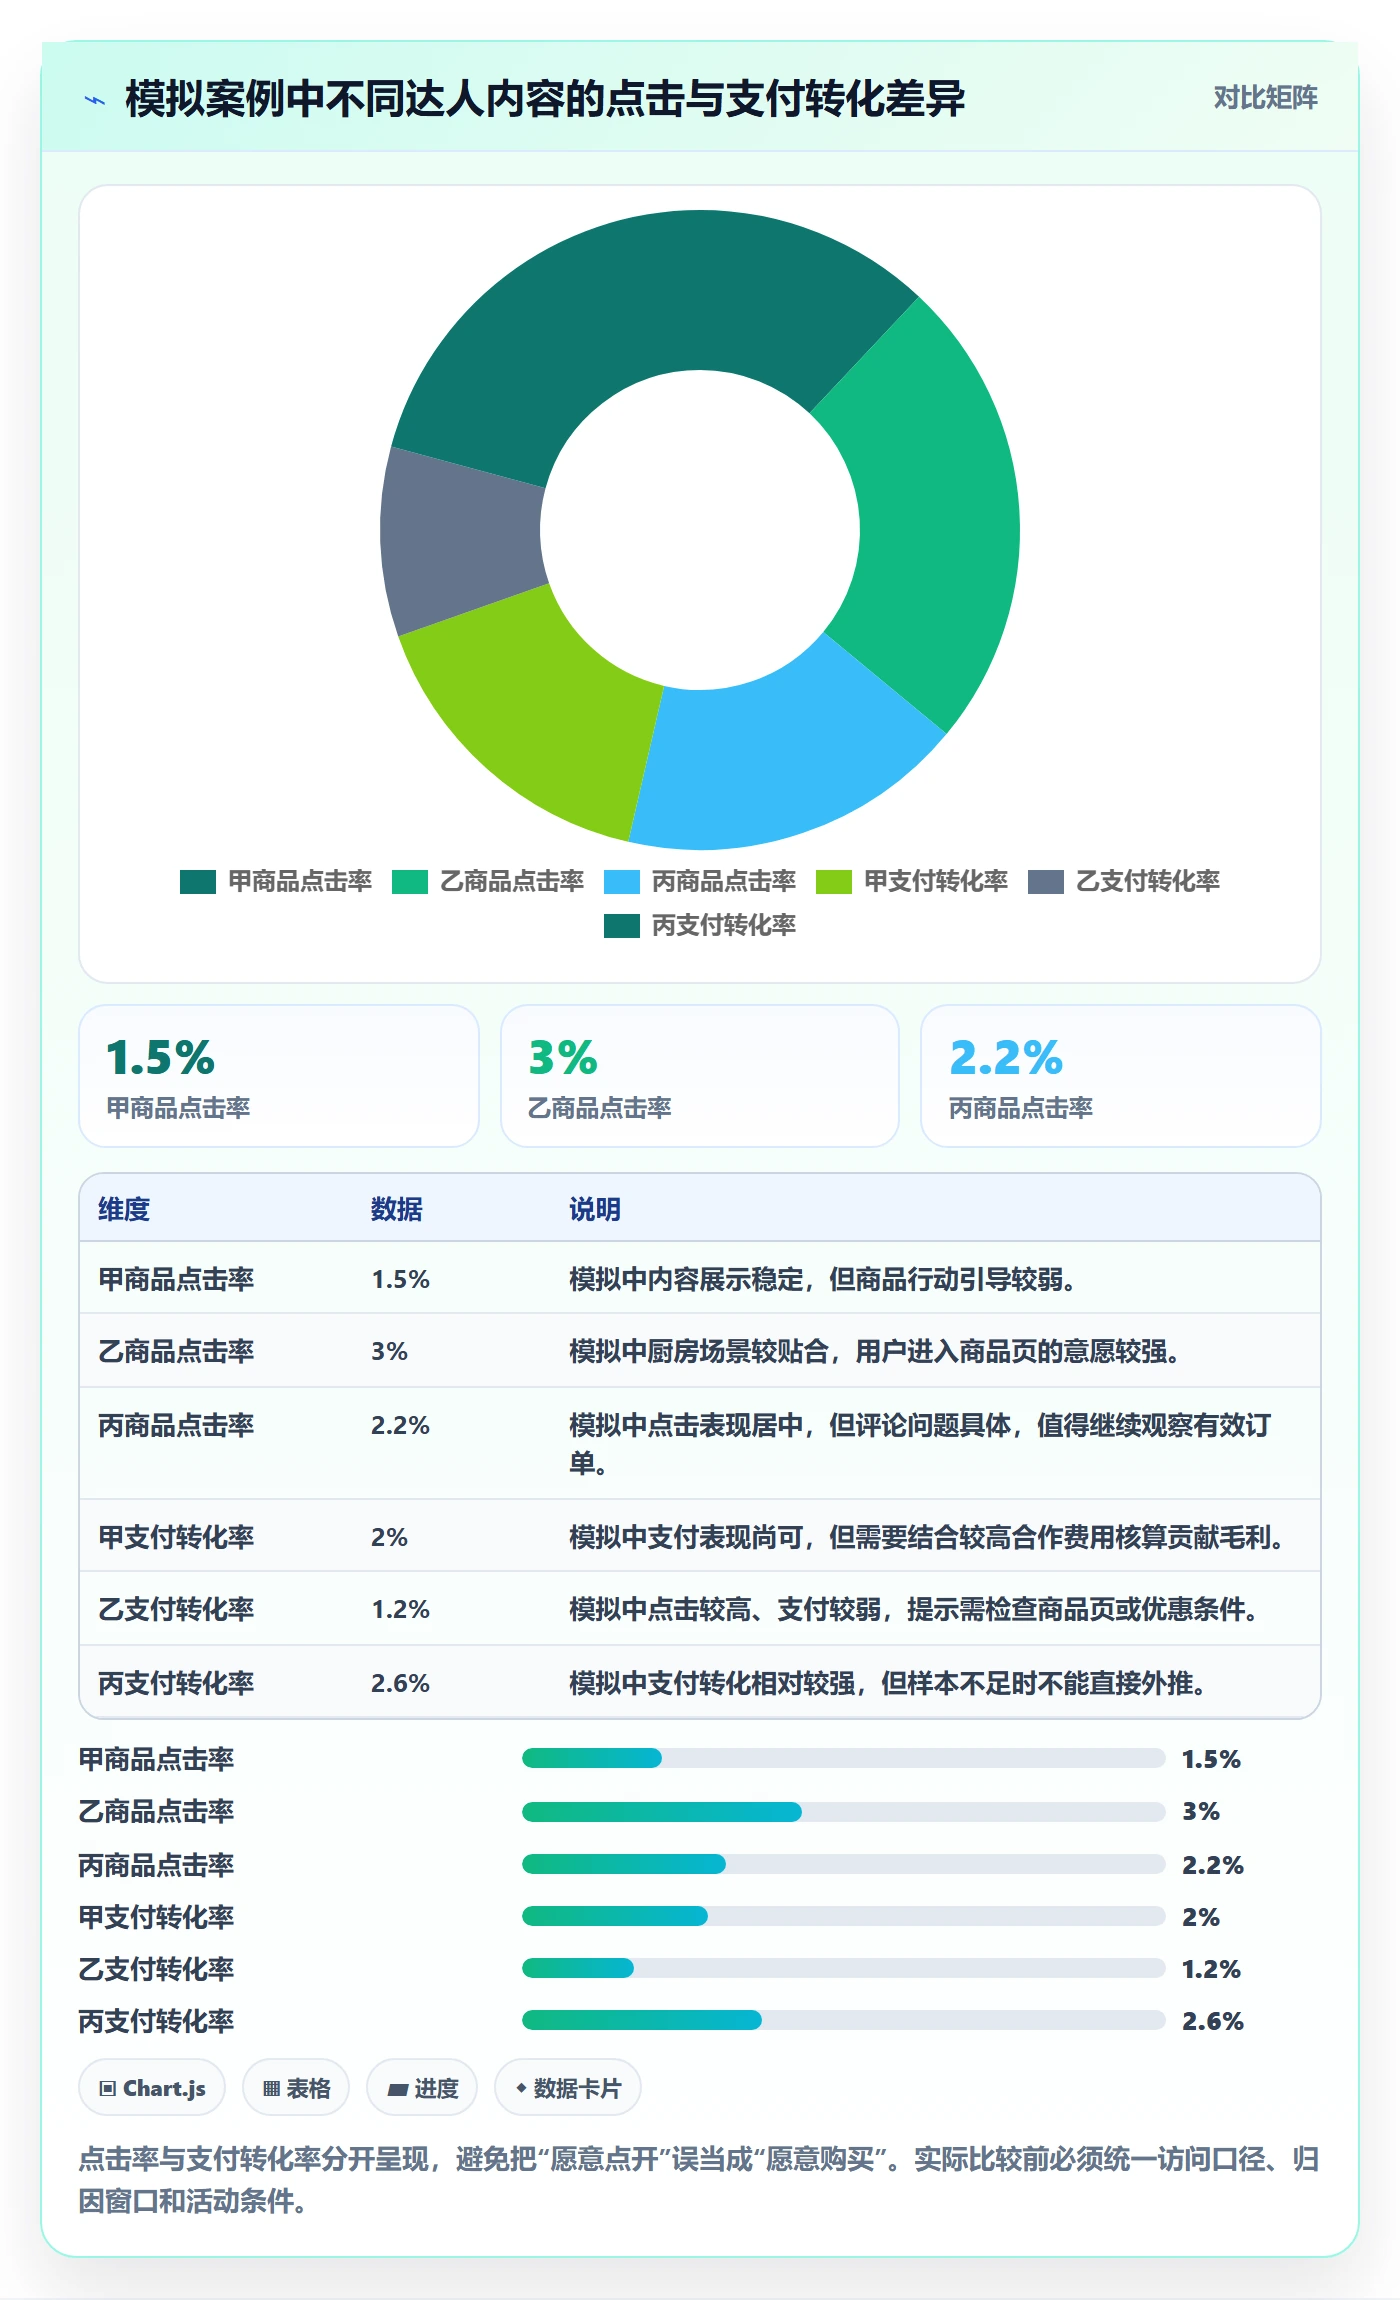
Task: Click the 对比矩阵 label in the header
Action: 1265,98
